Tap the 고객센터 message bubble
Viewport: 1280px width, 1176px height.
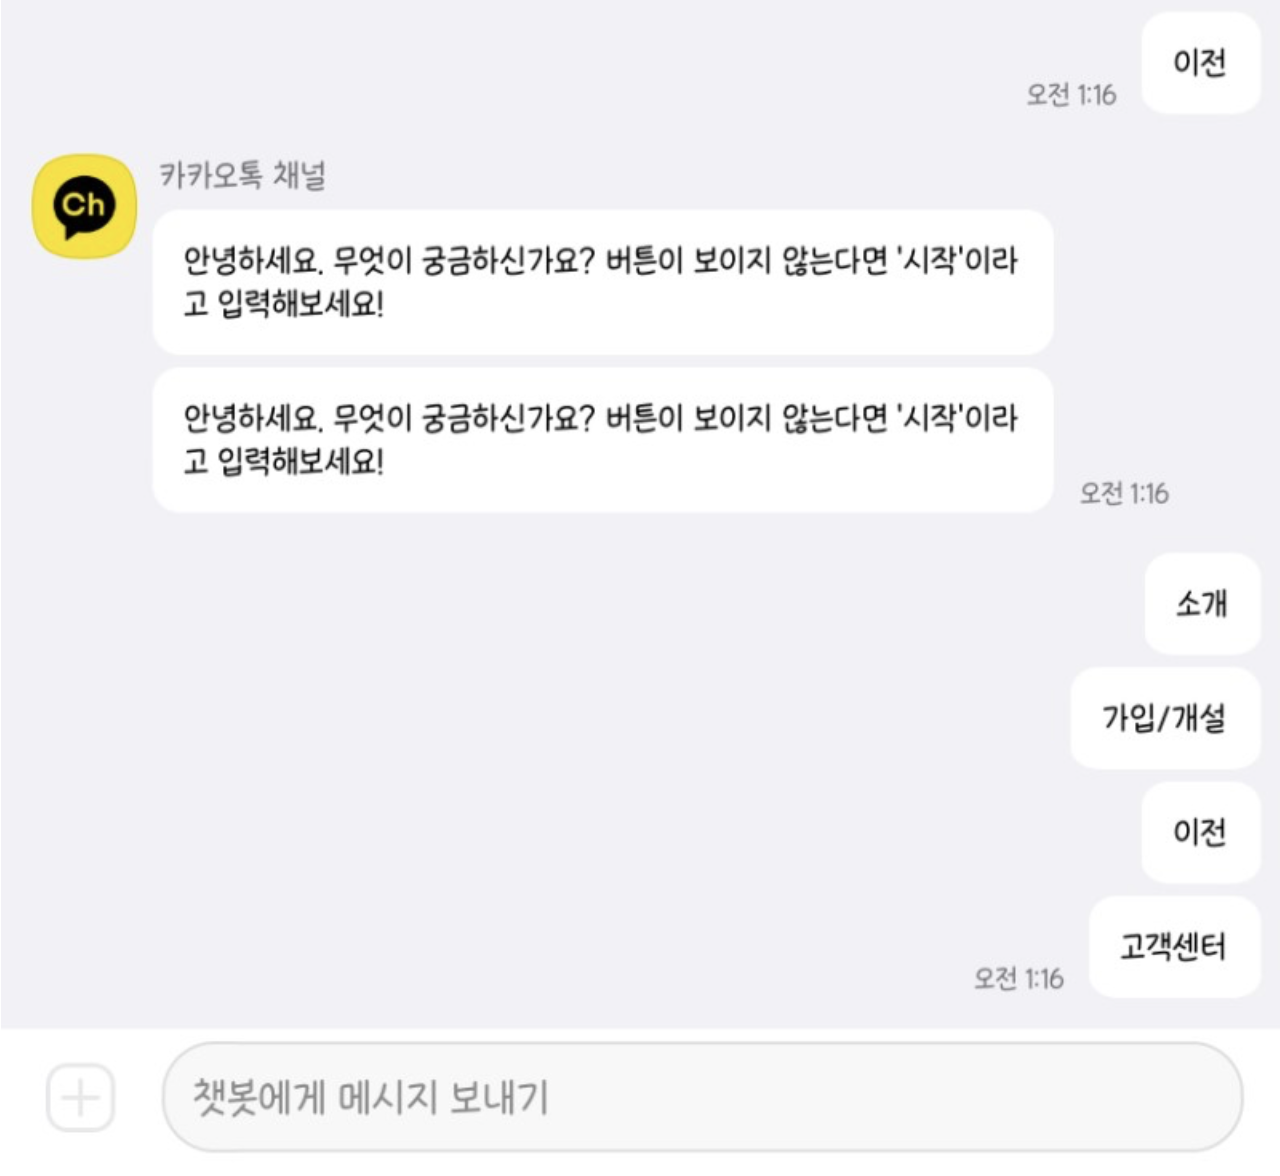click(1174, 946)
